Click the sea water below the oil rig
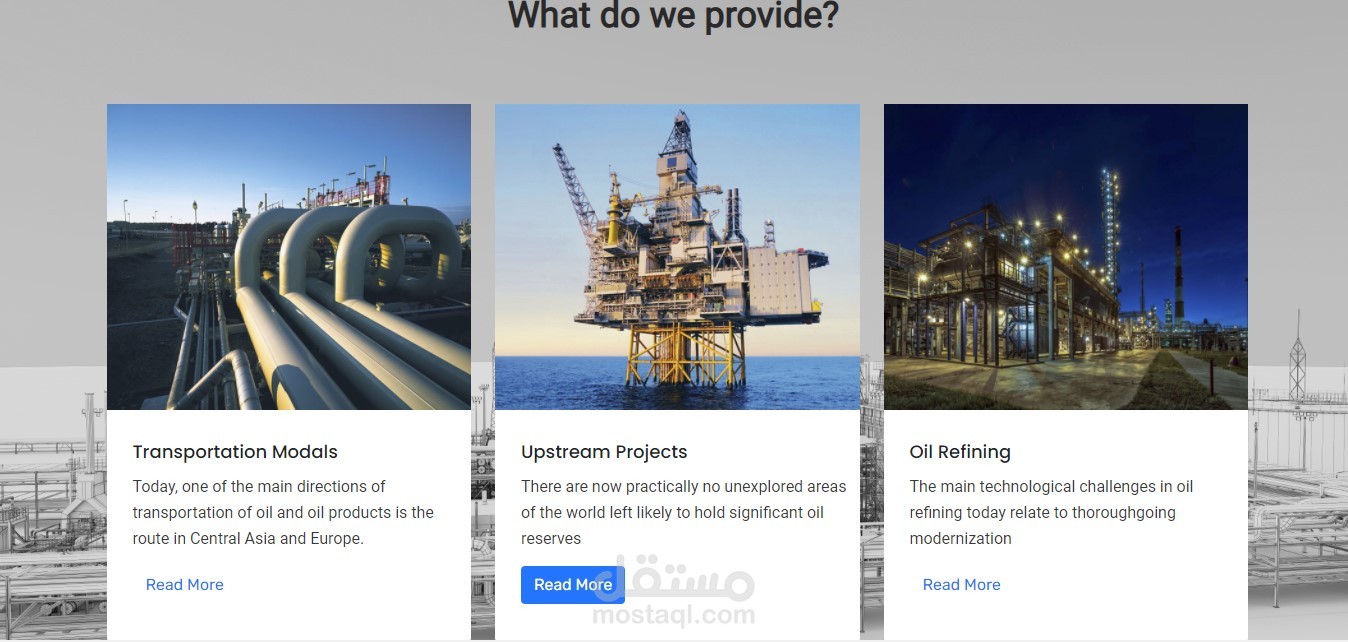Screen dimensions: 1348x642 pyautogui.click(x=677, y=383)
